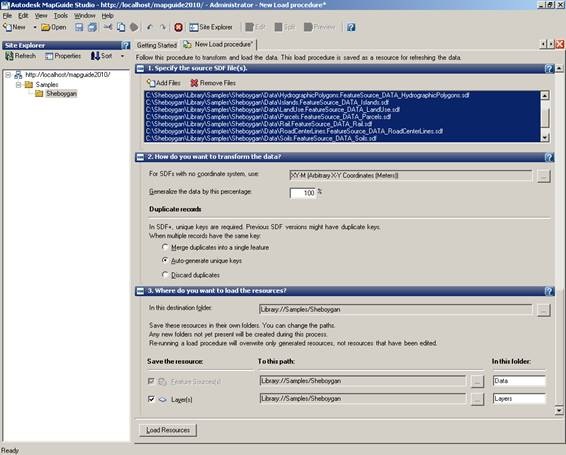Open the Site Explorer from the toolbar
The width and height of the screenshot is (566, 455).
211,27
